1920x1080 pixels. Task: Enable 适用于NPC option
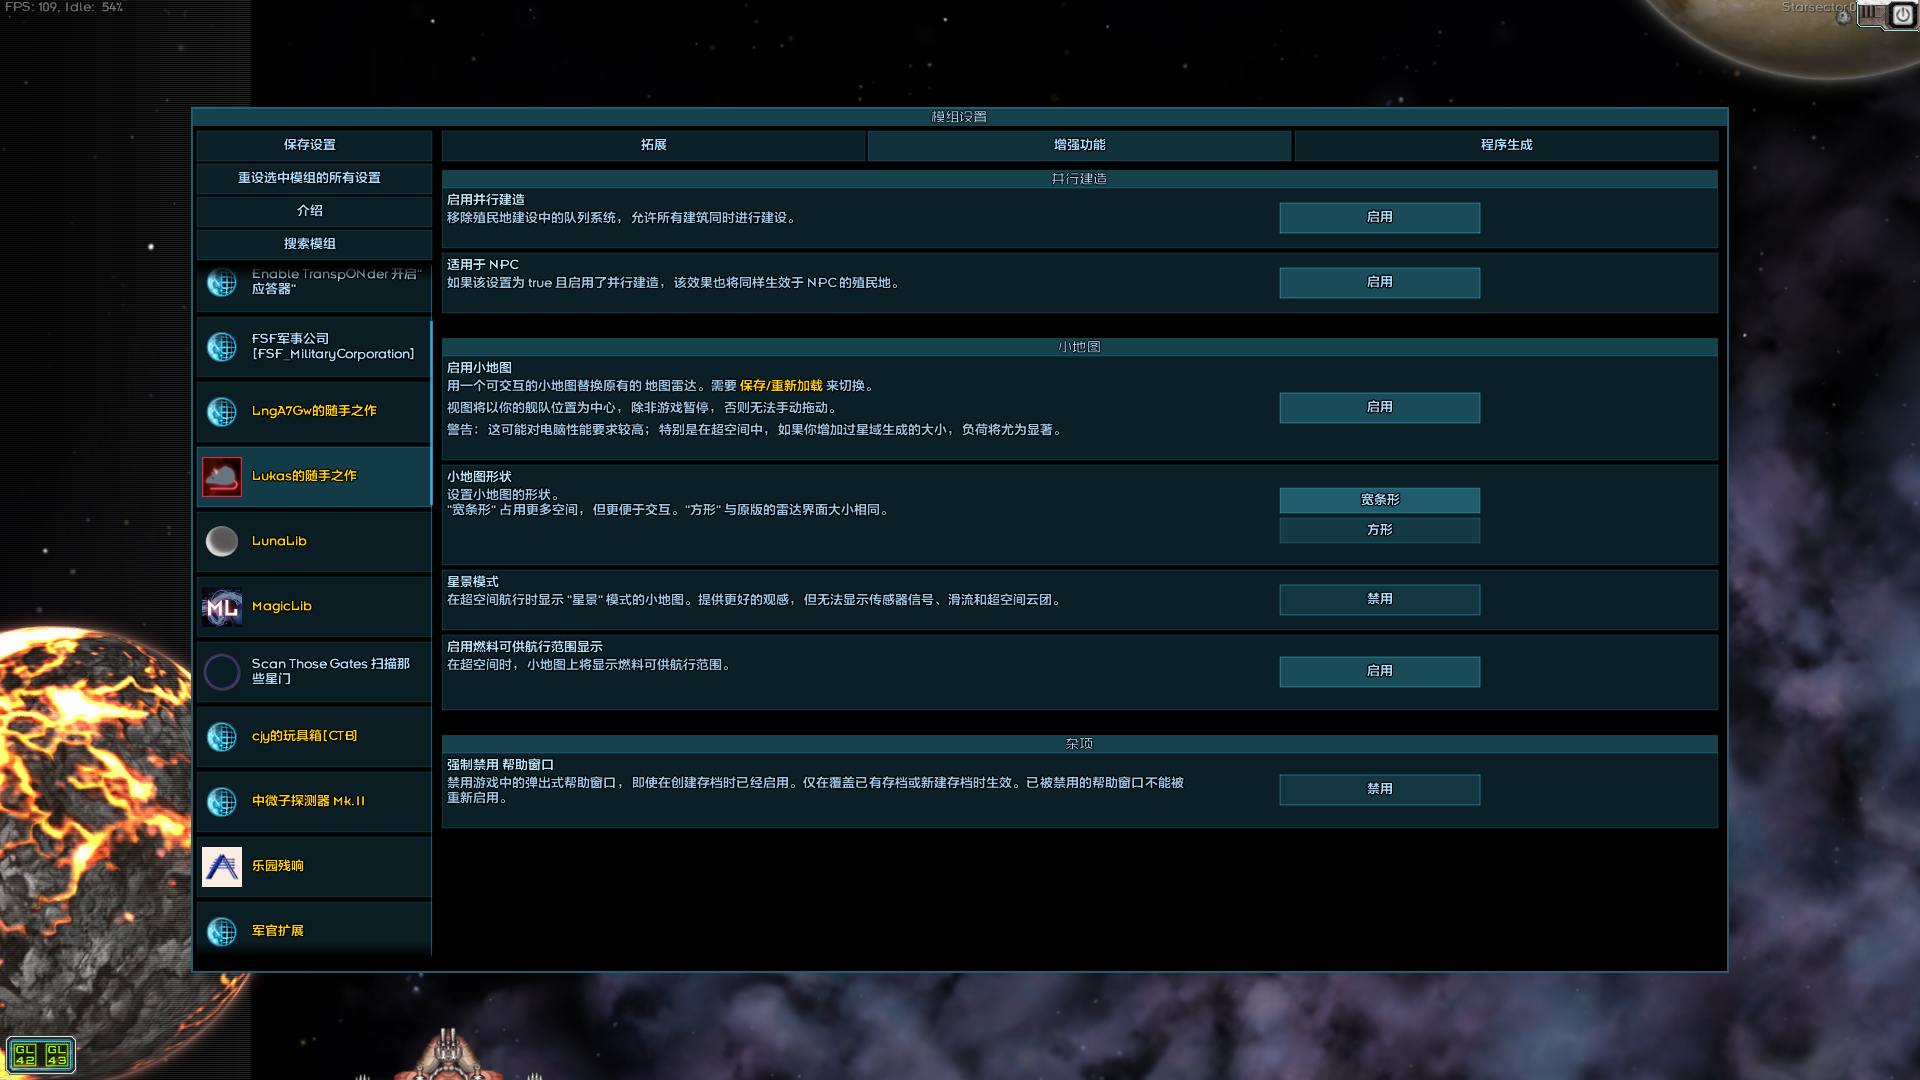1379,282
